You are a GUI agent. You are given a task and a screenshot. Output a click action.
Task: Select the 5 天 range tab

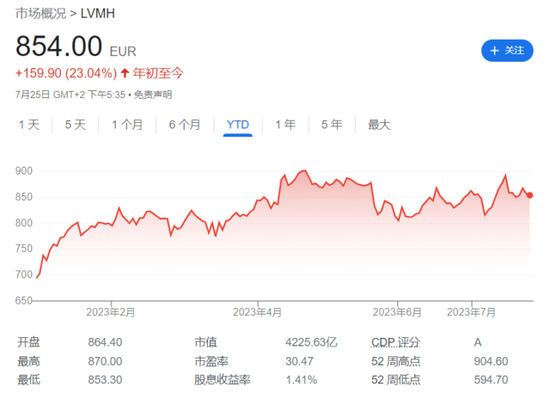(x=75, y=124)
